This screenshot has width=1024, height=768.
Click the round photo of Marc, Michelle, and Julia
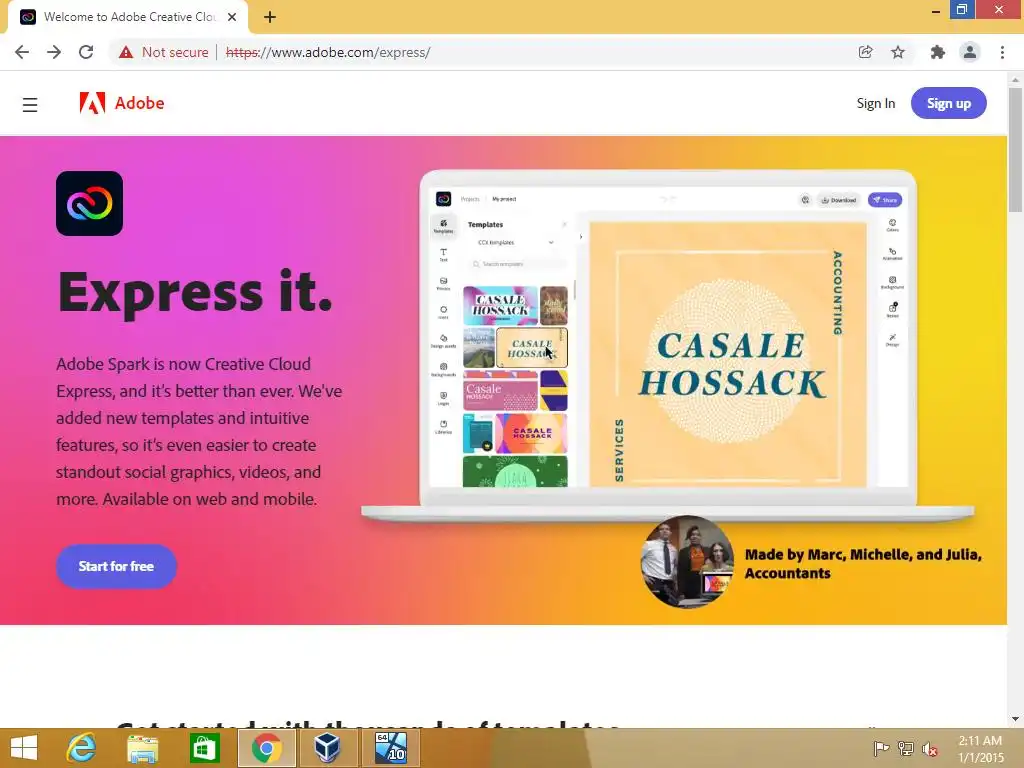(x=687, y=562)
